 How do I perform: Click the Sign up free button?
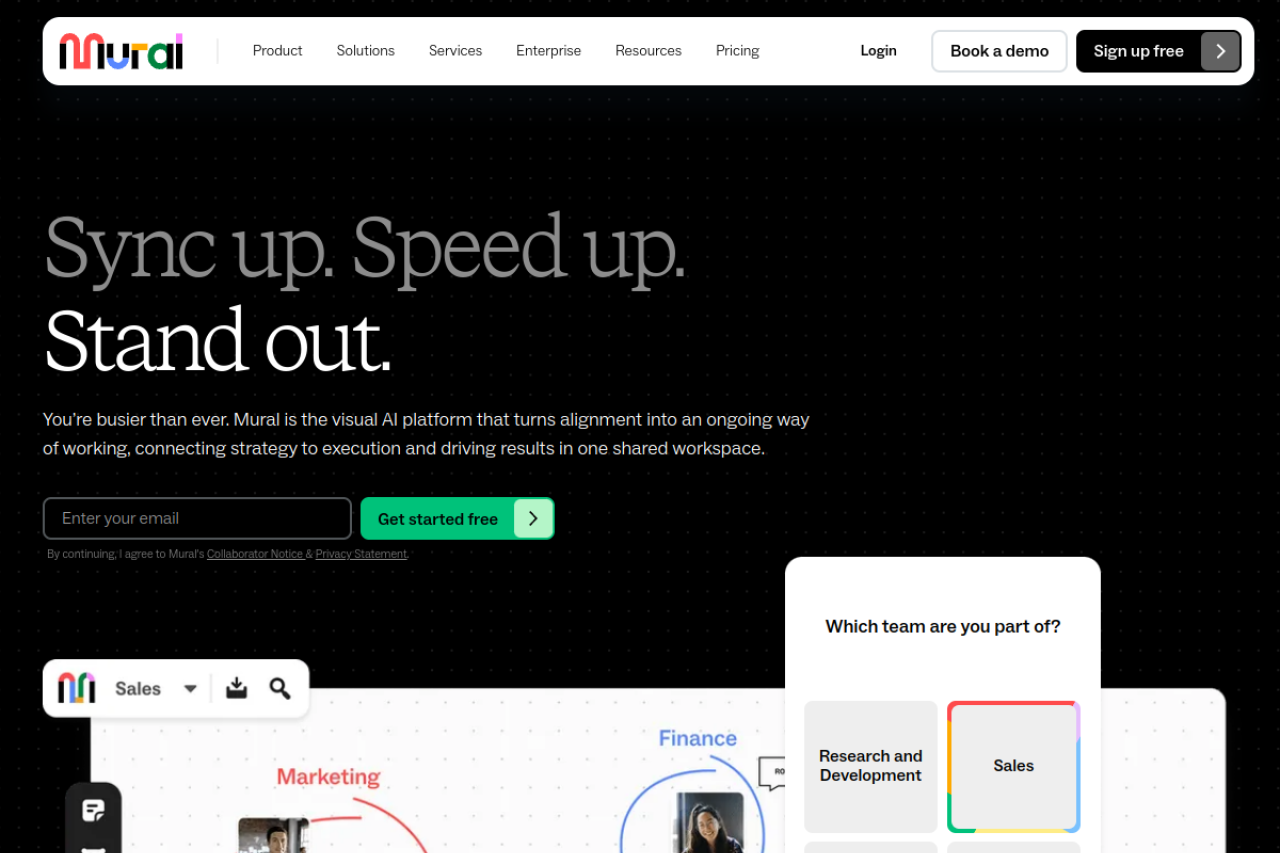pyautogui.click(x=1158, y=51)
